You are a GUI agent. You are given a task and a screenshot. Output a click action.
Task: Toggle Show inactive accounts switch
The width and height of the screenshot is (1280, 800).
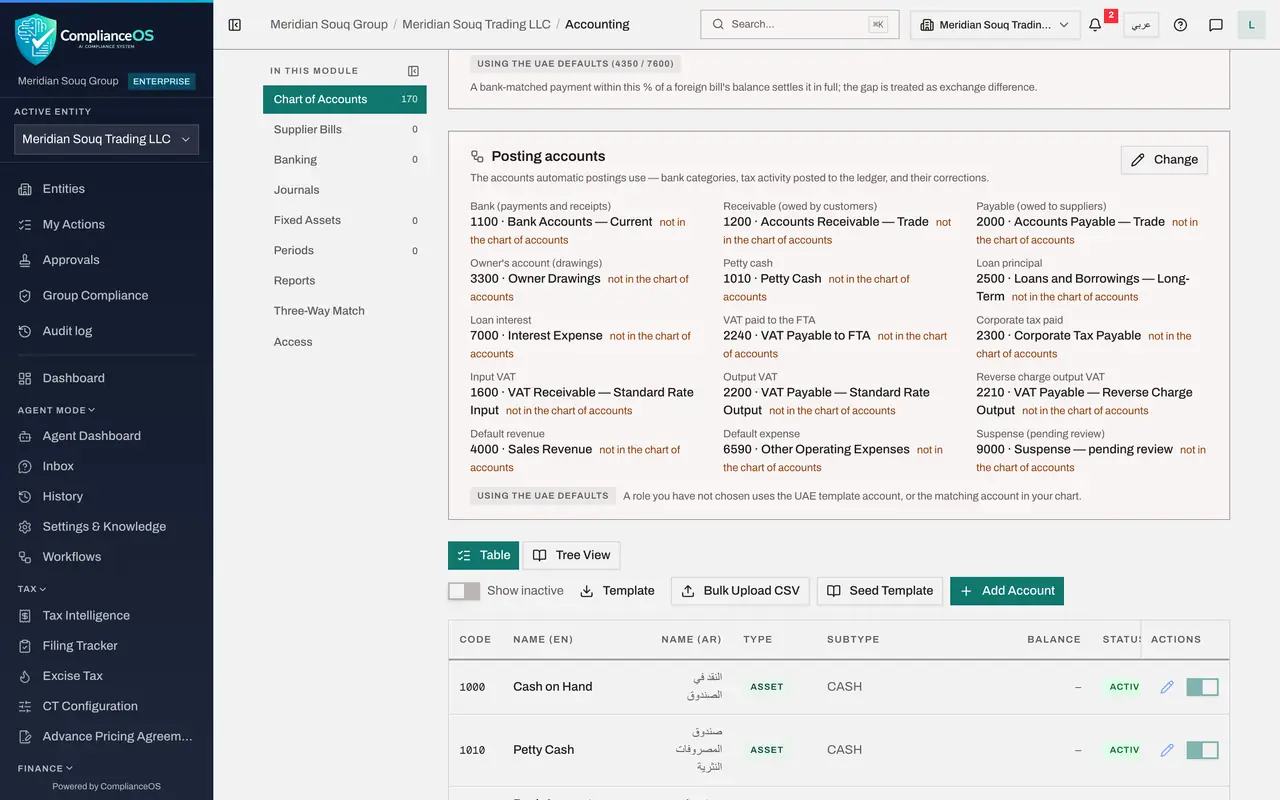(464, 591)
